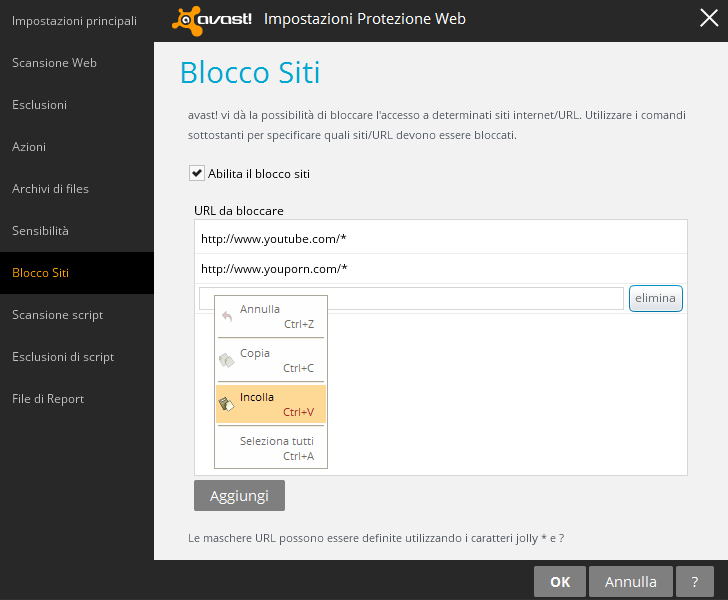Click the undo arrow icon beside Annulla
Image resolution: width=728 pixels, height=600 pixels.
[x=227, y=316]
